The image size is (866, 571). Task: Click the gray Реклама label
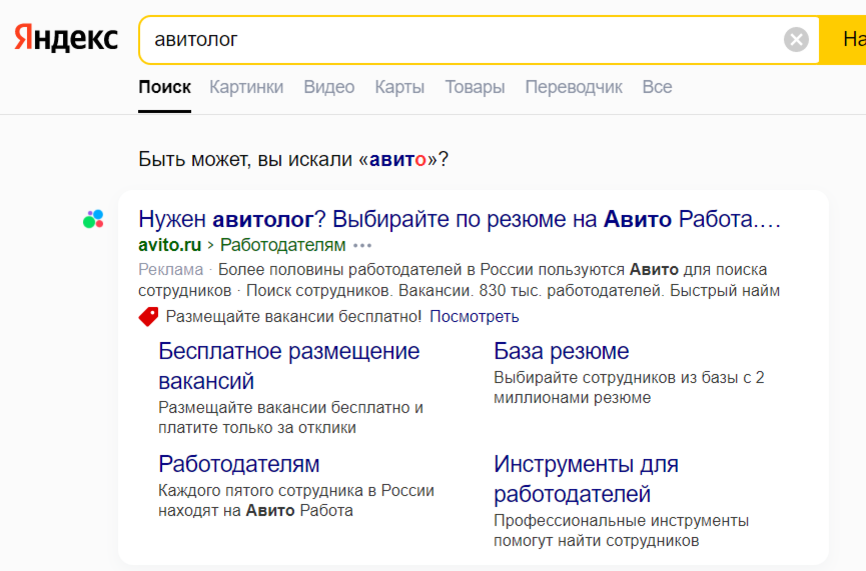tap(171, 269)
